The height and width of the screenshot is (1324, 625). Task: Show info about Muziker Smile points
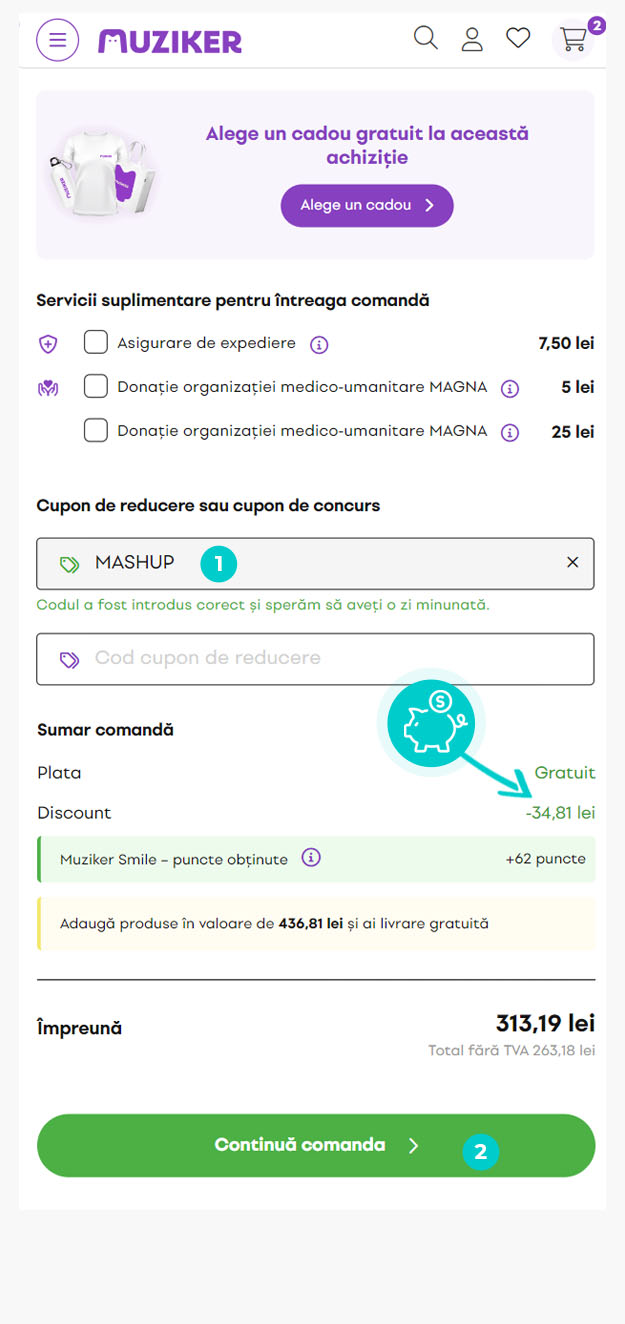[x=311, y=858]
